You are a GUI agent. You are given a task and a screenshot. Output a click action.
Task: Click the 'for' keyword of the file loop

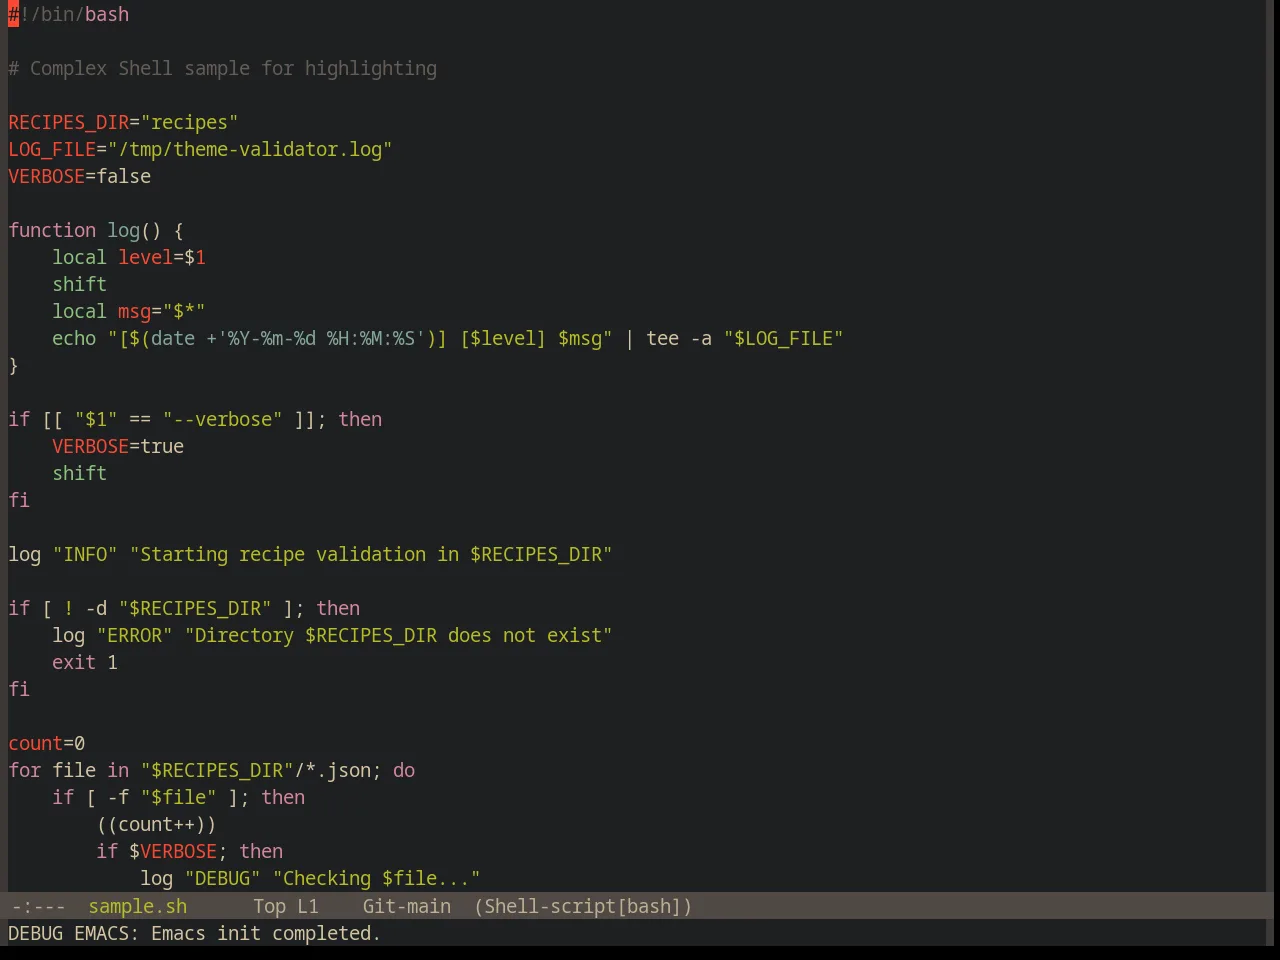click(x=25, y=770)
